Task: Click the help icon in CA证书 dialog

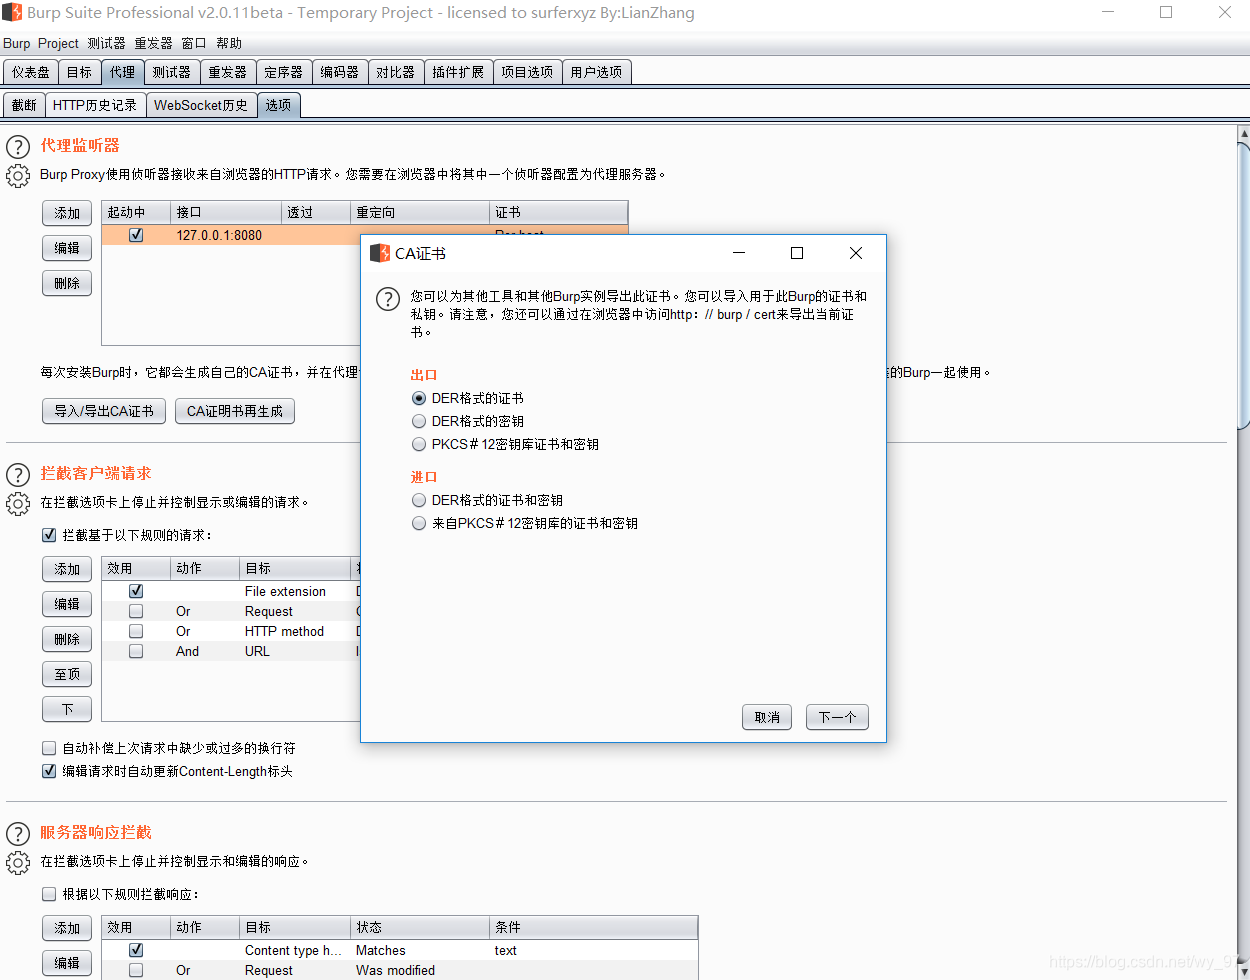Action: 388,299
